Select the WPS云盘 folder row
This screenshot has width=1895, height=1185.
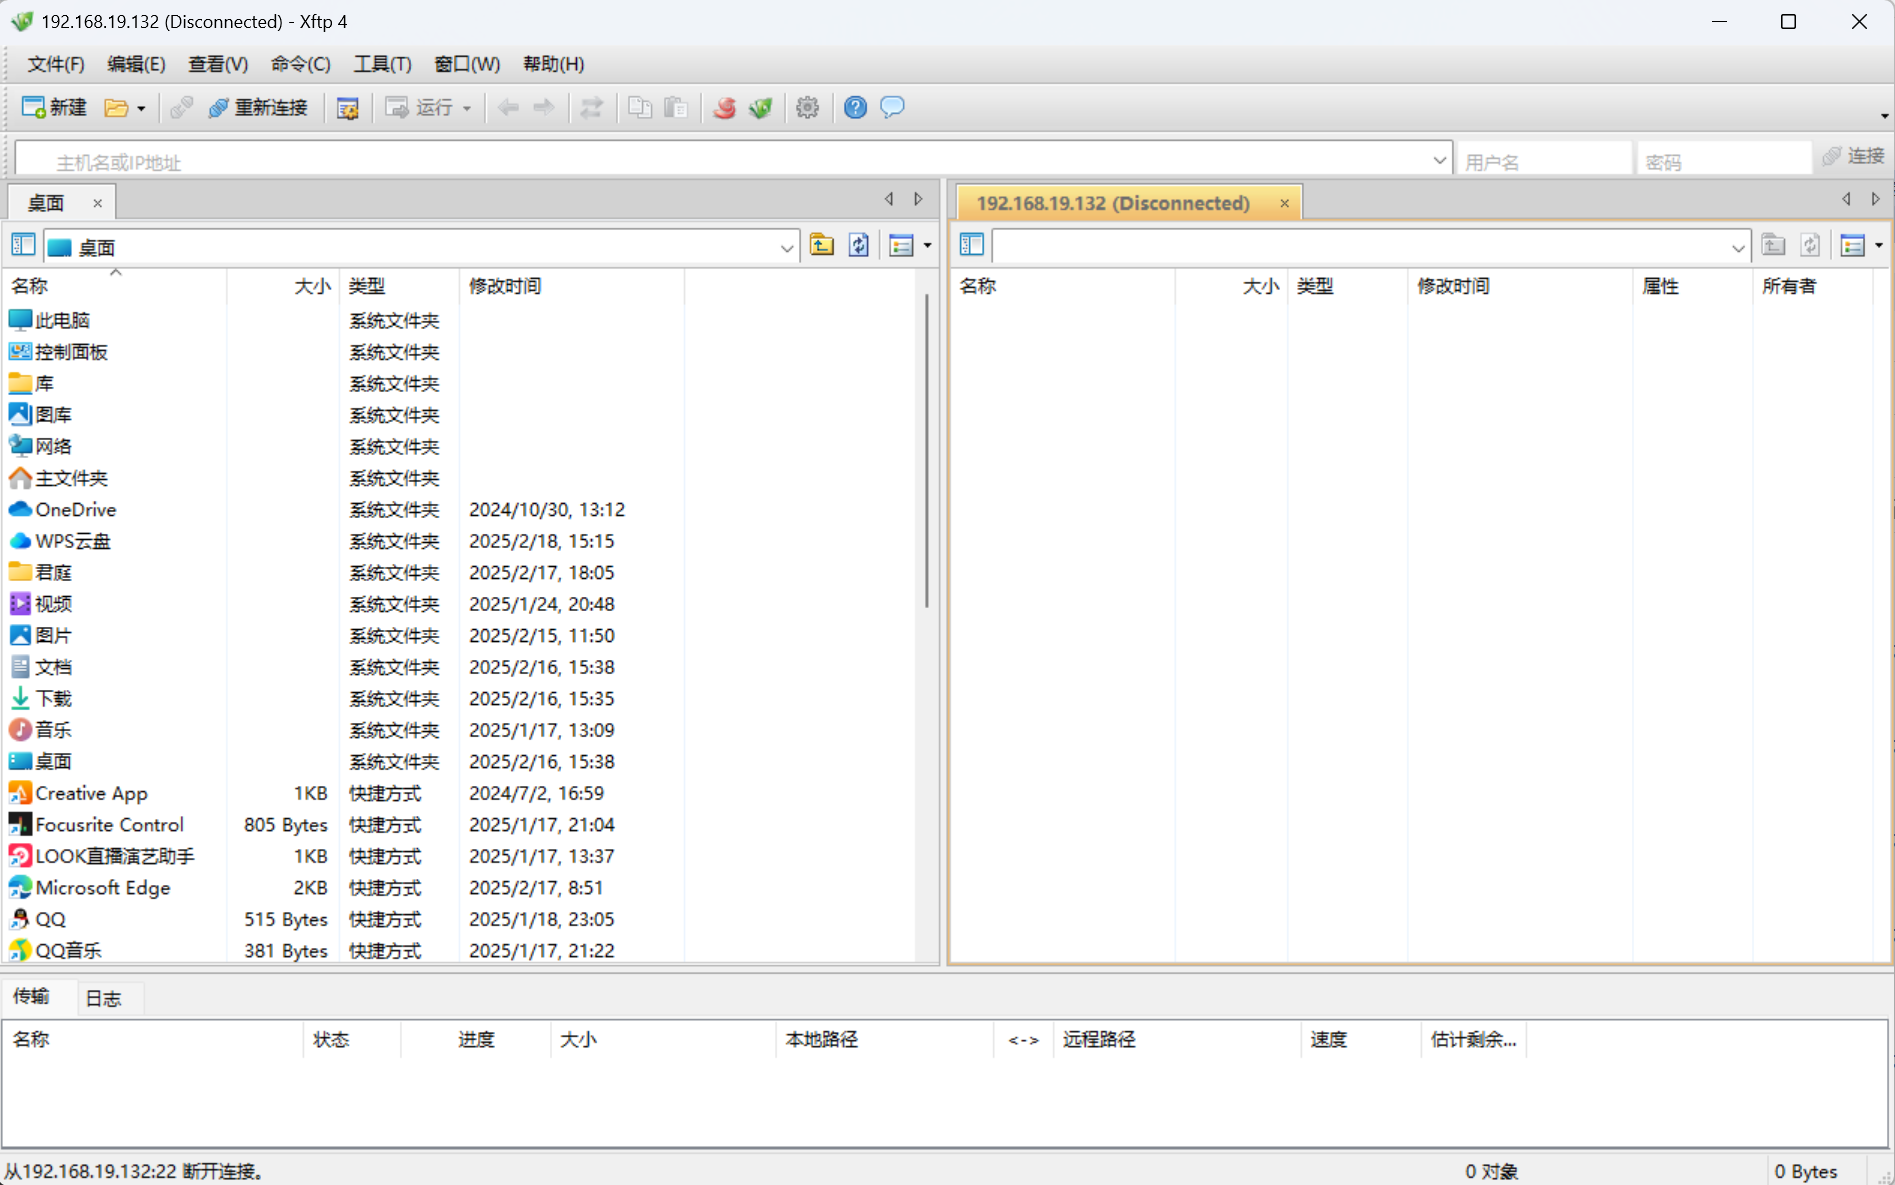point(345,541)
